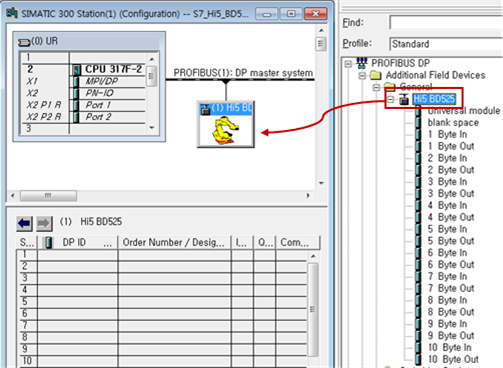Click the Com... column header
The image size is (503, 368).
click(298, 243)
